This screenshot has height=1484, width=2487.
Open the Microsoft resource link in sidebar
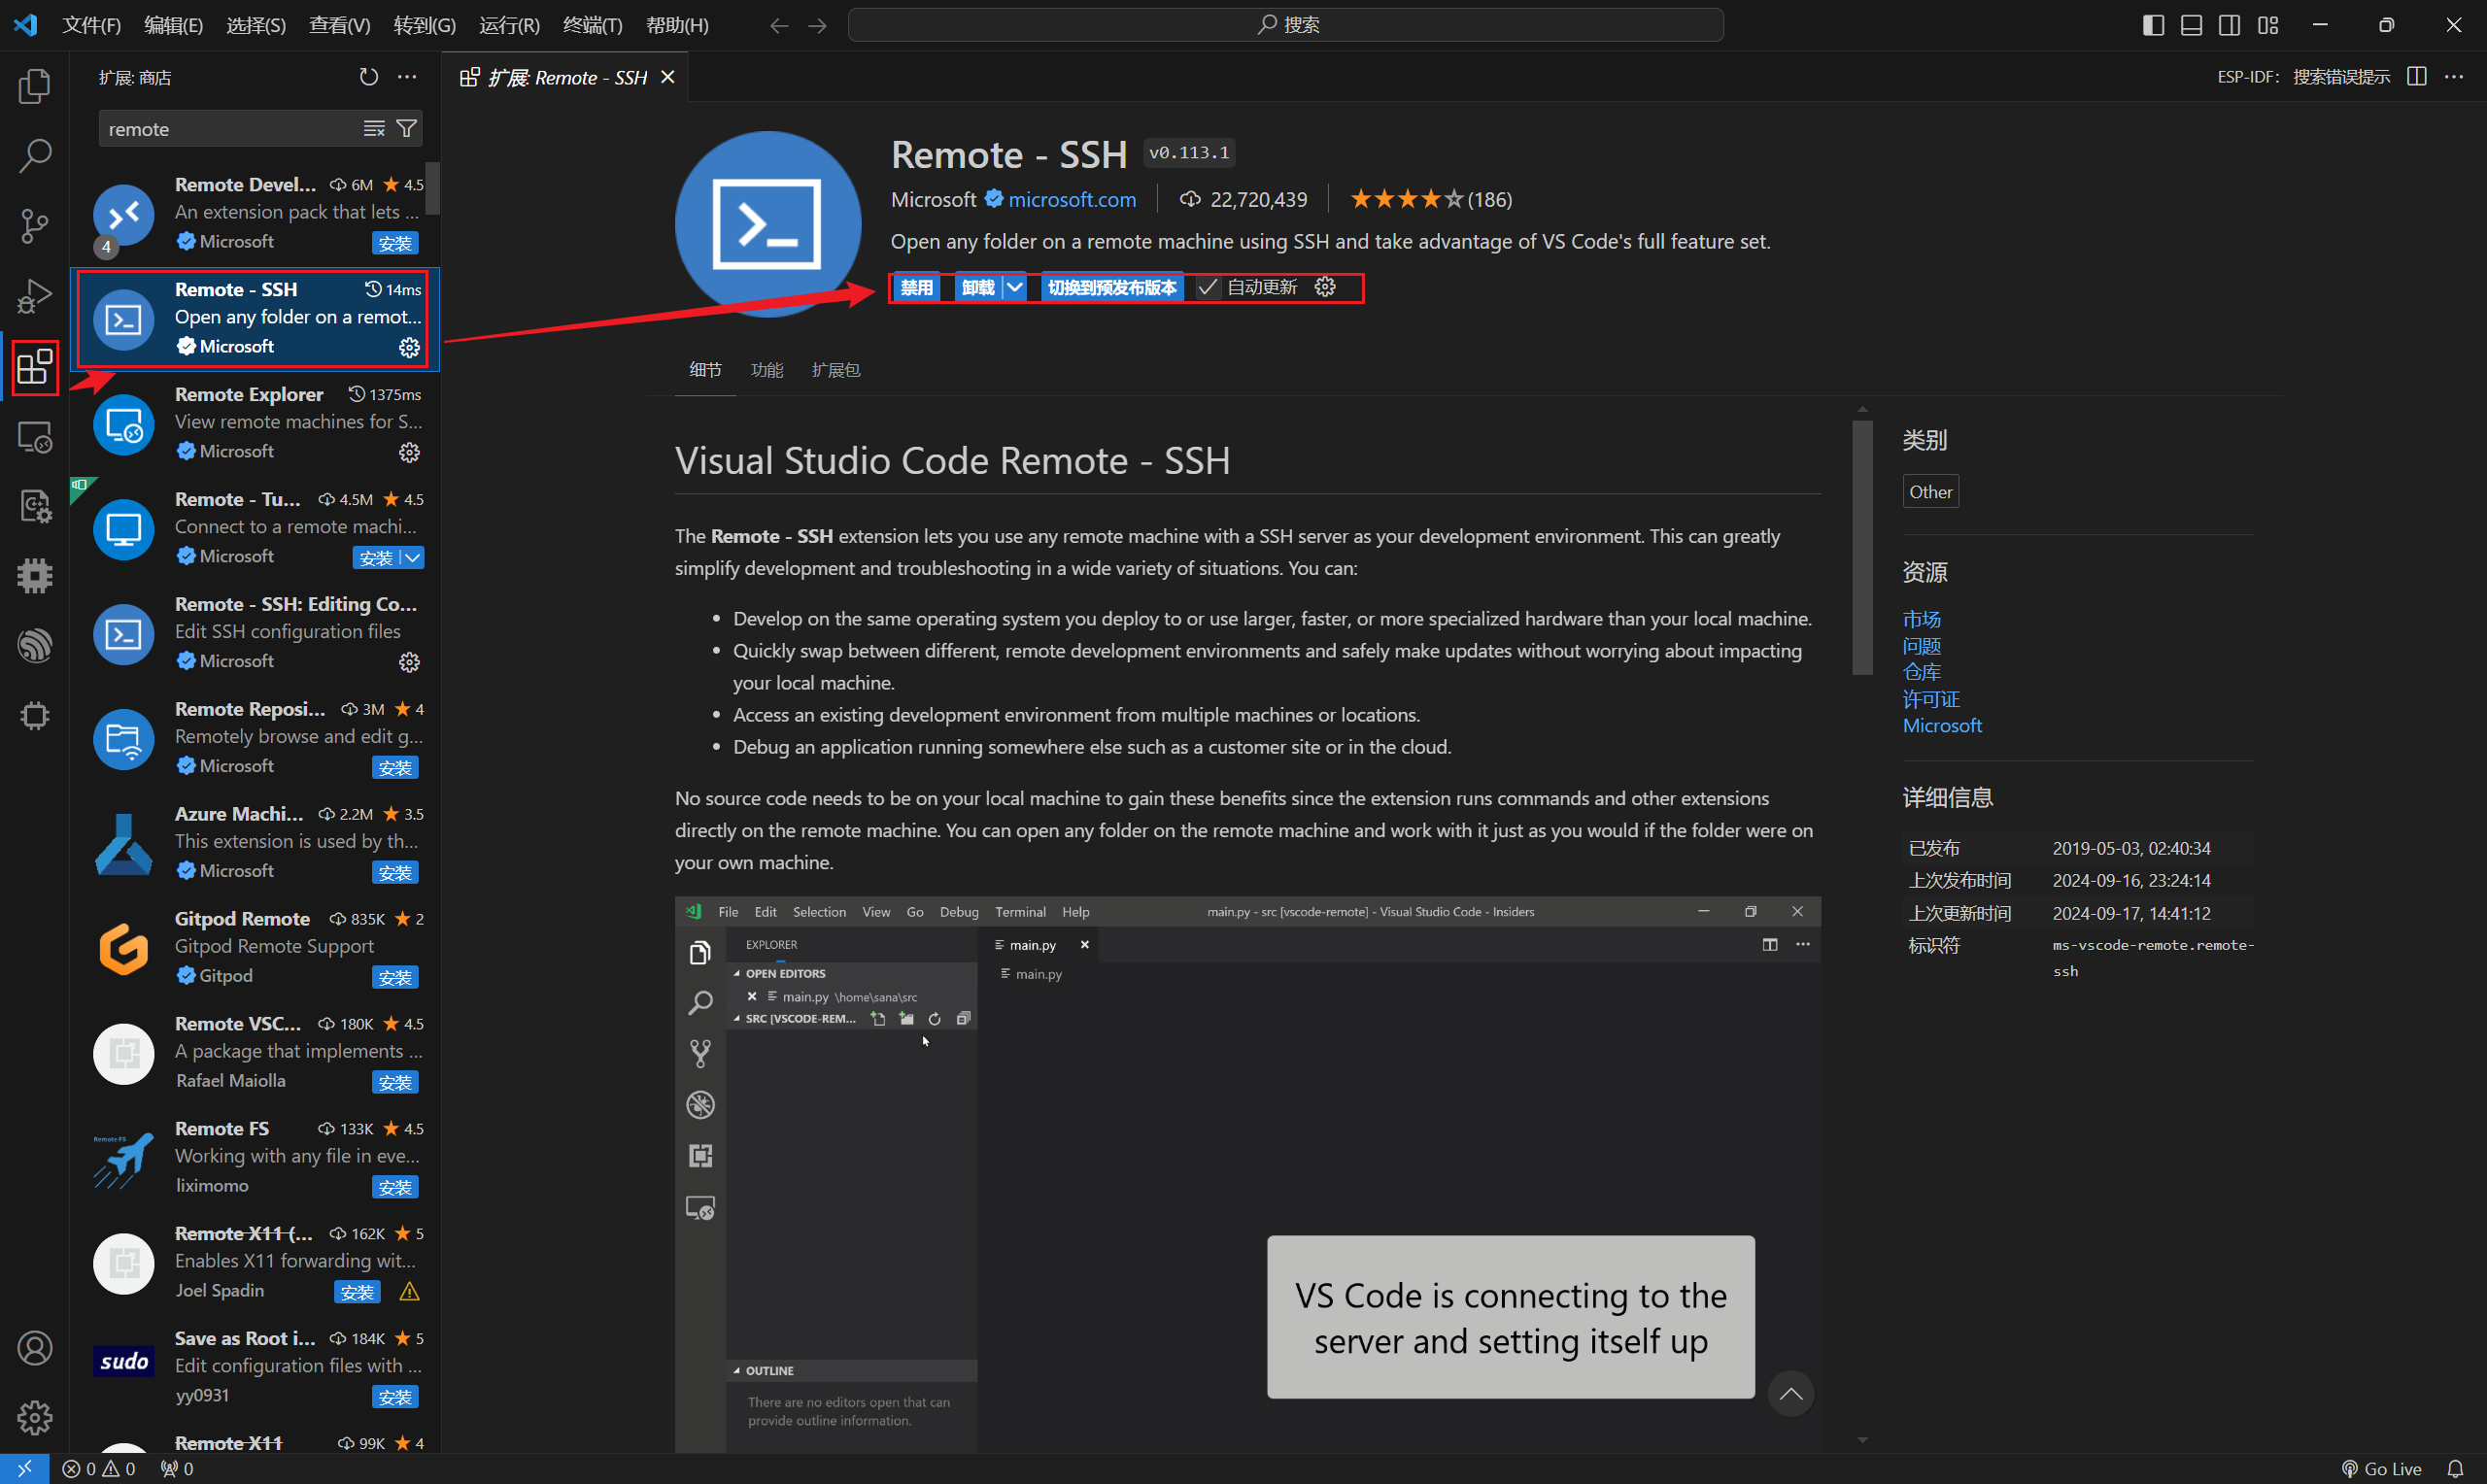[x=1941, y=726]
